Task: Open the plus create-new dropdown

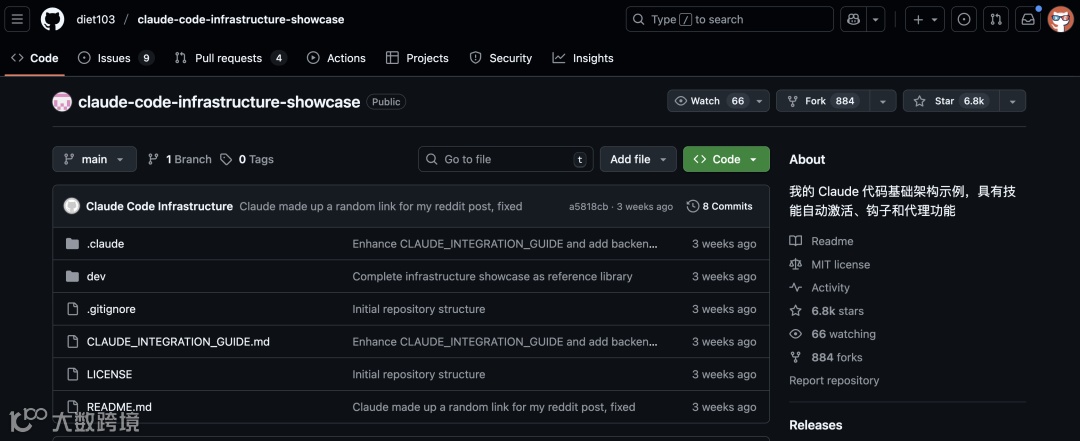Action: (925, 19)
